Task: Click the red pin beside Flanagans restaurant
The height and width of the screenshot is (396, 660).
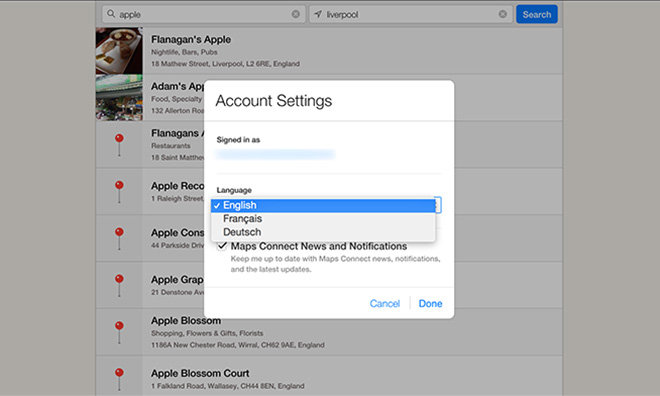Action: click(x=119, y=144)
